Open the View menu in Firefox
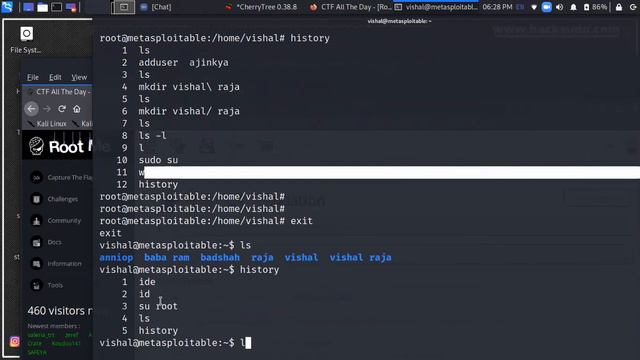The height and width of the screenshot is (360, 640). click(79, 77)
